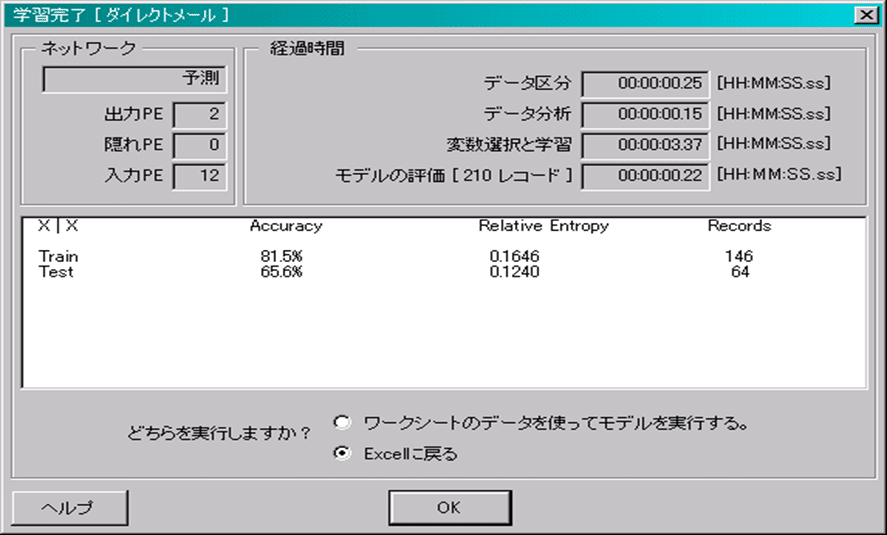Close the 学習完了 dialog window
Screen dimensions: 887x535
(x=866, y=15)
